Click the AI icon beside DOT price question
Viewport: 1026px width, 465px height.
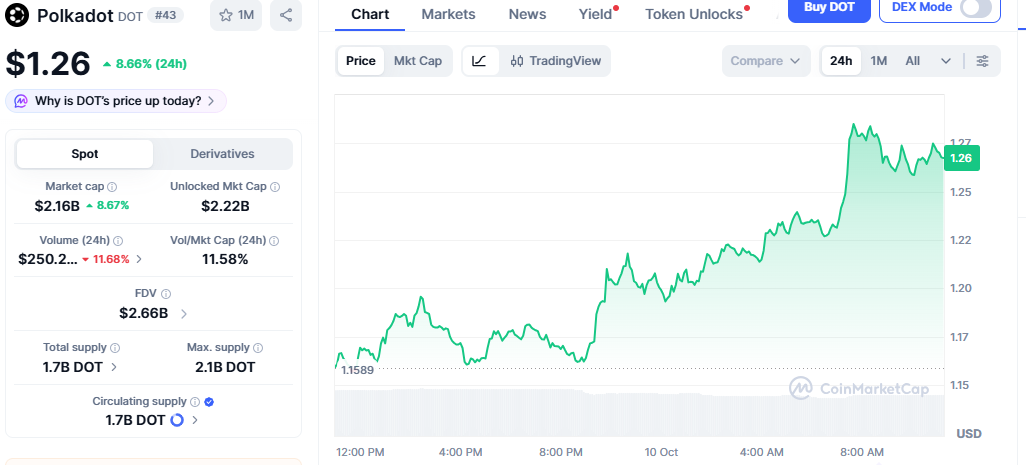pyautogui.click(x=21, y=101)
